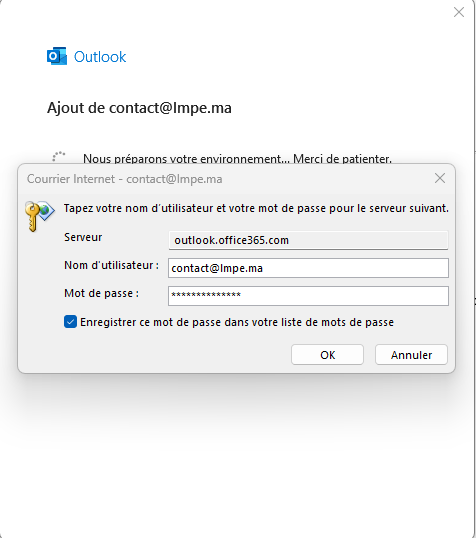Viewport: 476px width, 538px height.
Task: Uncheck Enregistrer ce mot de passe checkbox
Action: tap(70, 322)
